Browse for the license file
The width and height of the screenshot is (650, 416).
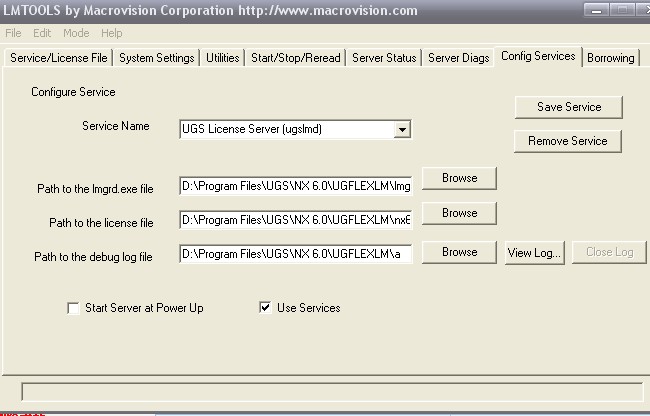[x=459, y=213]
